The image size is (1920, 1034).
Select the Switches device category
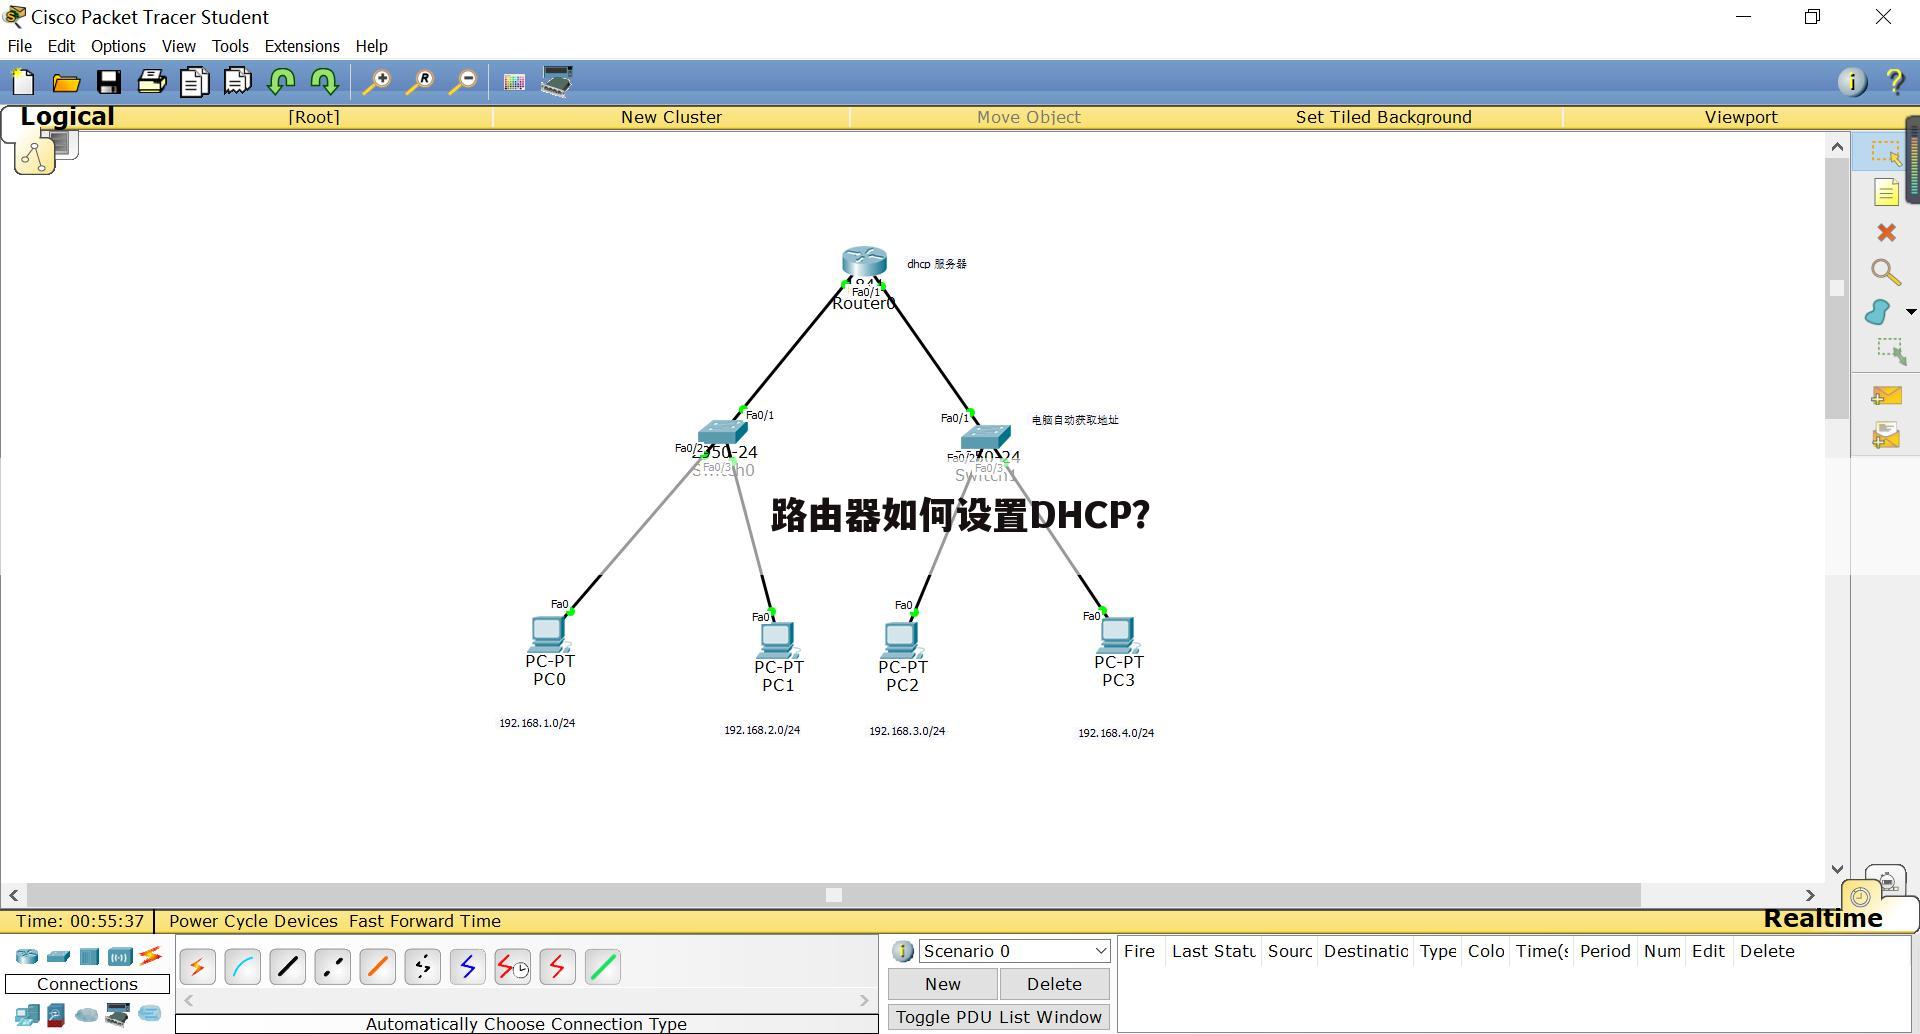pyautogui.click(x=58, y=957)
